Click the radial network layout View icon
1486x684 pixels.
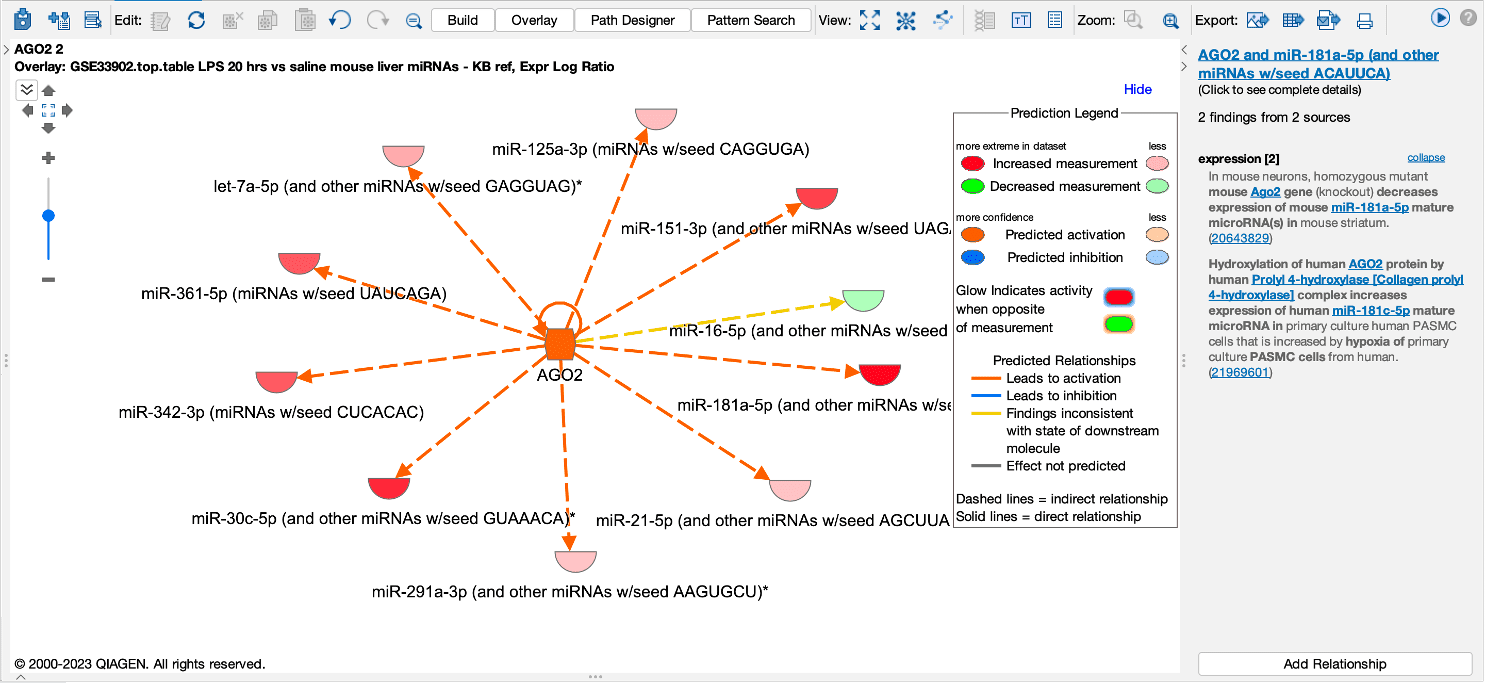(906, 20)
